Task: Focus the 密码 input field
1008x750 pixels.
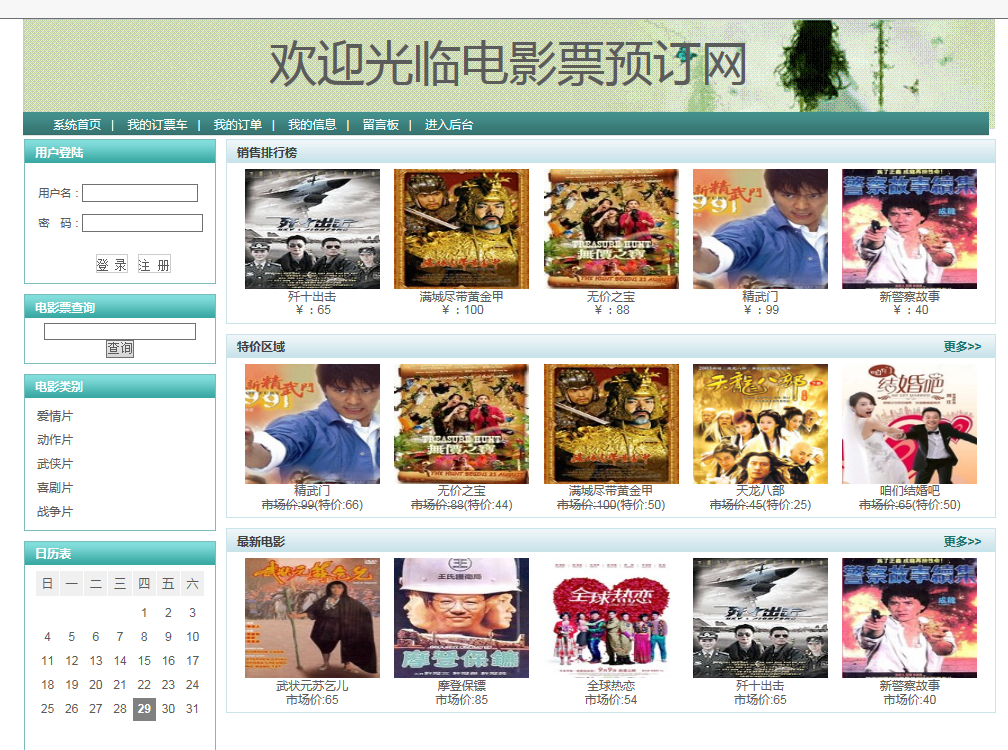Action: point(142,223)
